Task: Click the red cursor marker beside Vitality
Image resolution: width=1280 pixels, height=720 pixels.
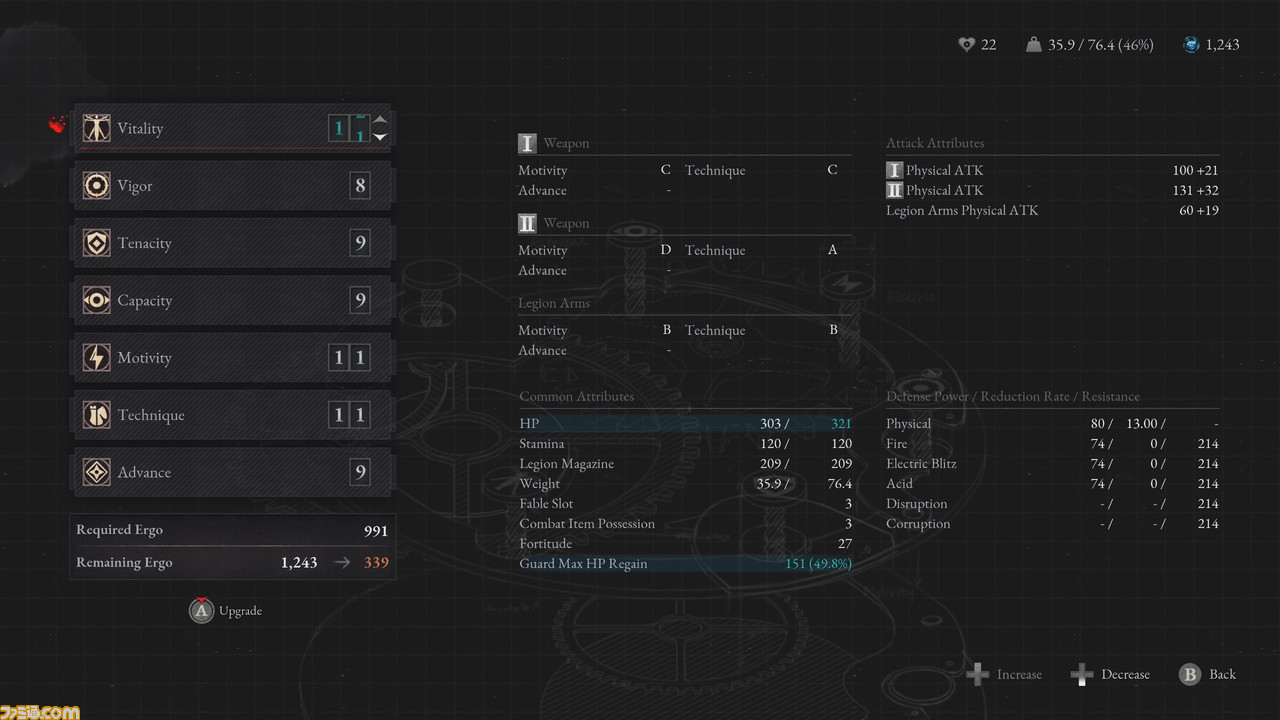Action: tap(57, 125)
